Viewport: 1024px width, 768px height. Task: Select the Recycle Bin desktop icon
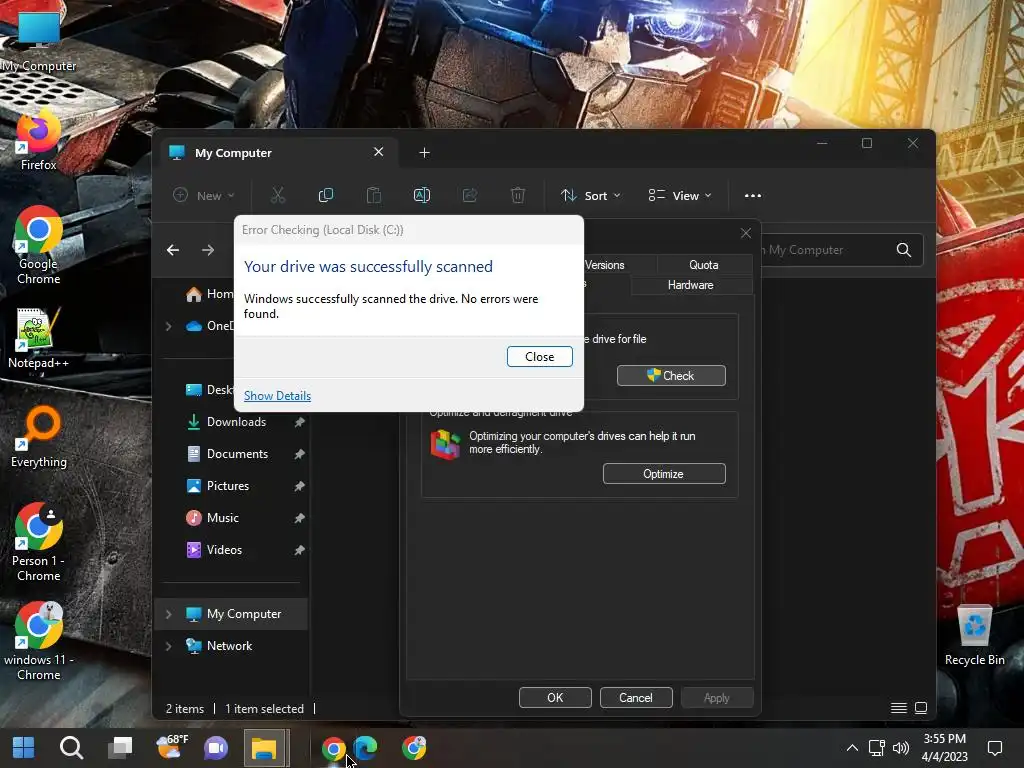tap(974, 635)
